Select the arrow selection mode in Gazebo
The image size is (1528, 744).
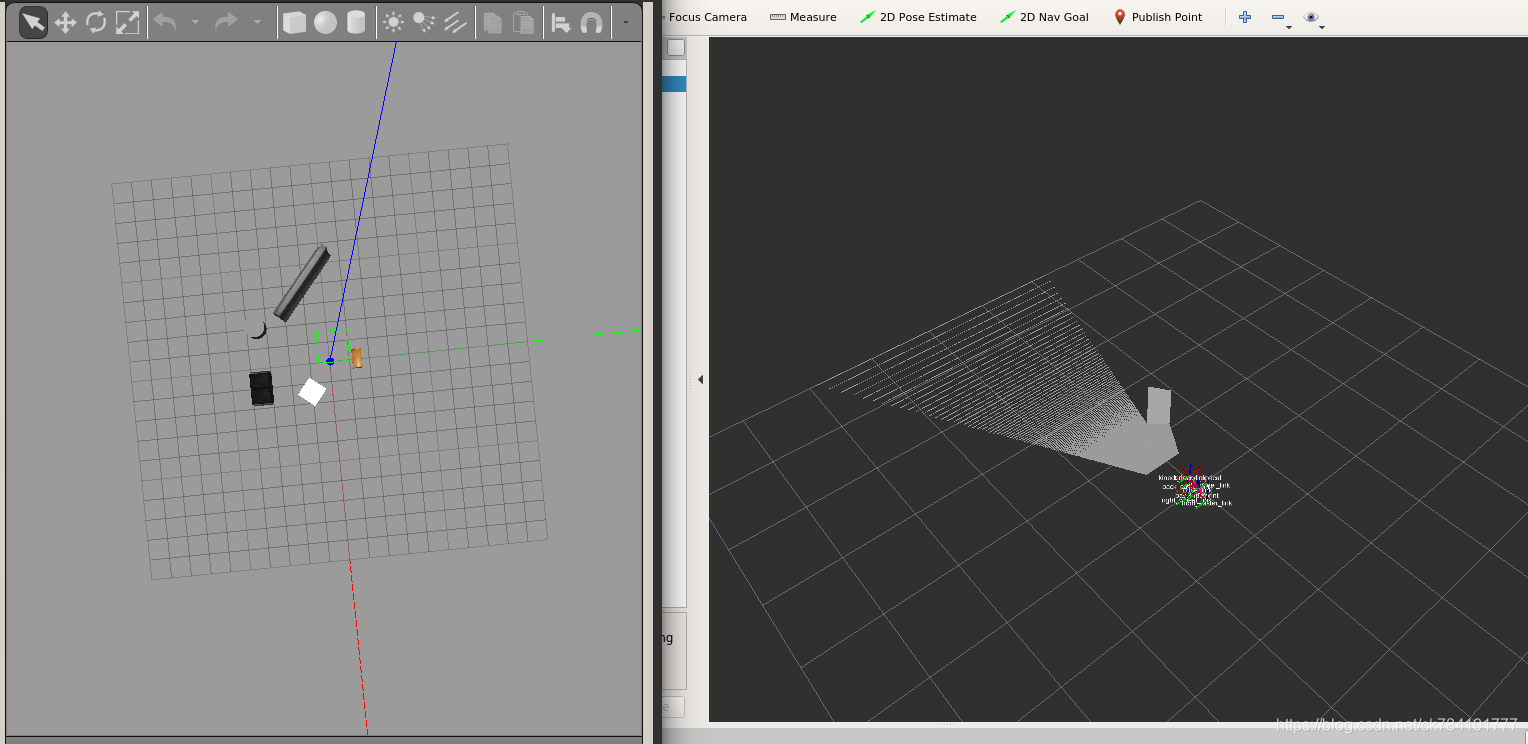(33, 22)
